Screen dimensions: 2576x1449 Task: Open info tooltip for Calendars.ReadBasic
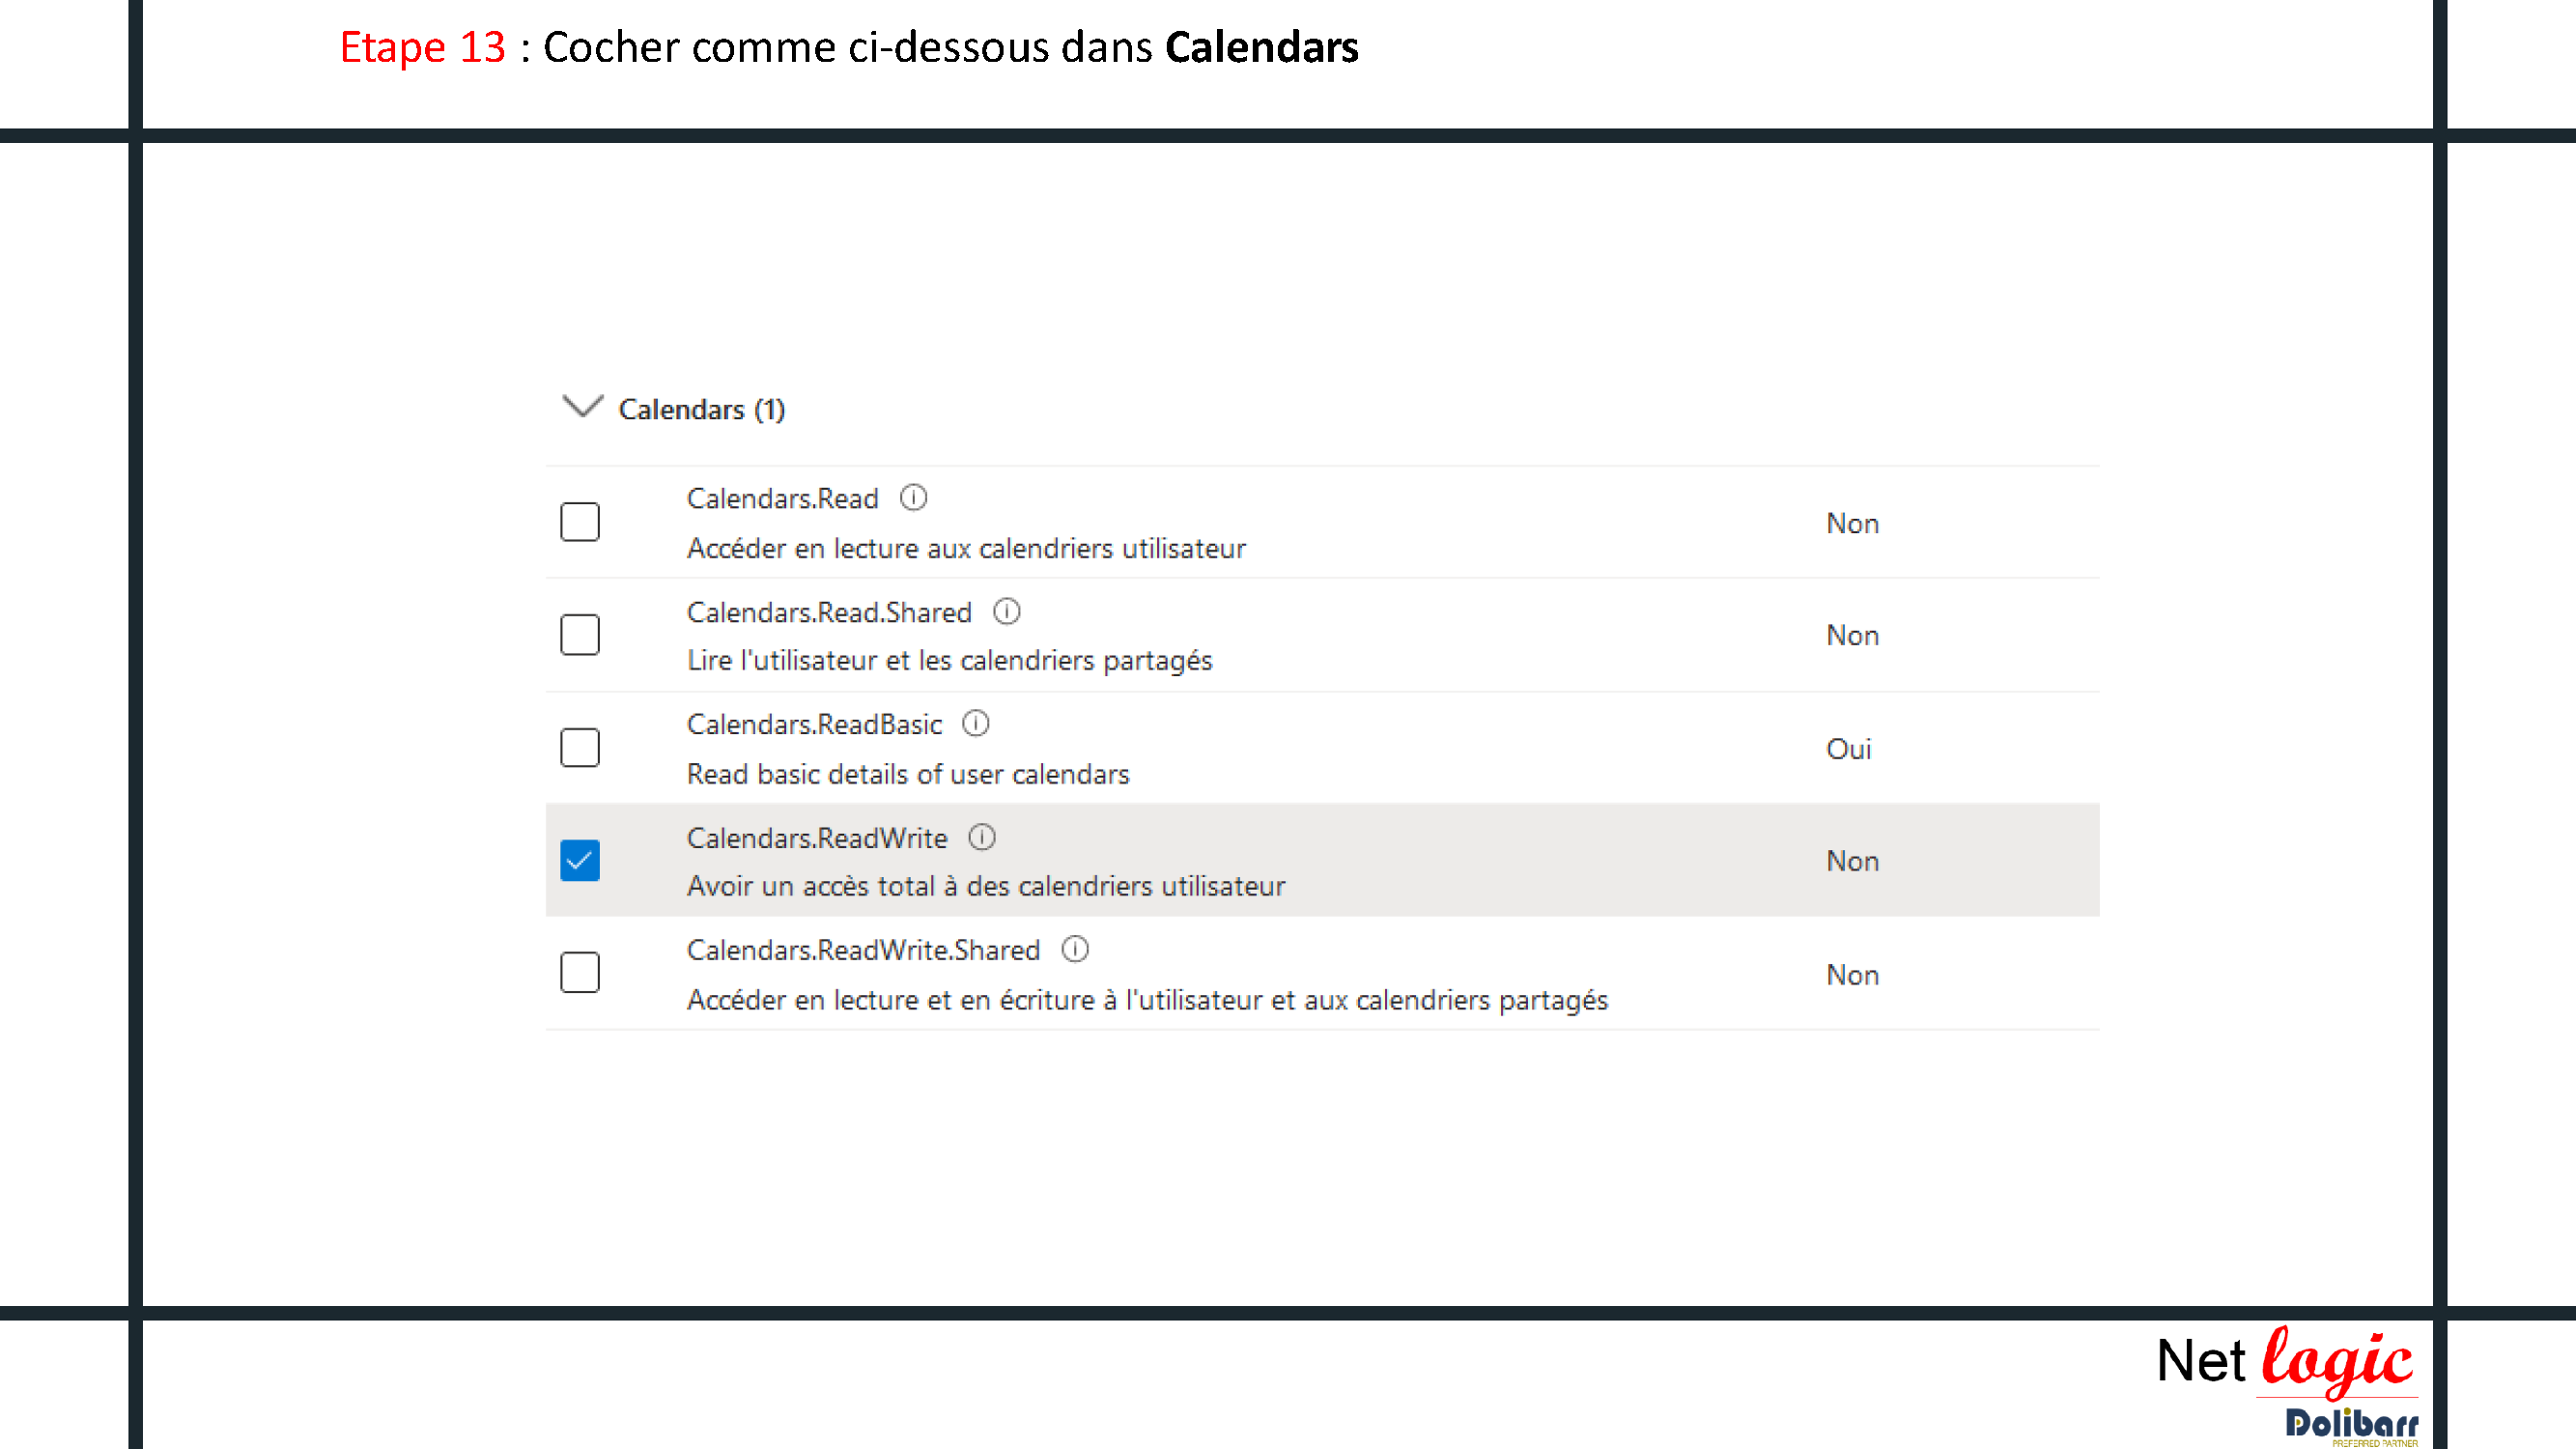tap(975, 723)
